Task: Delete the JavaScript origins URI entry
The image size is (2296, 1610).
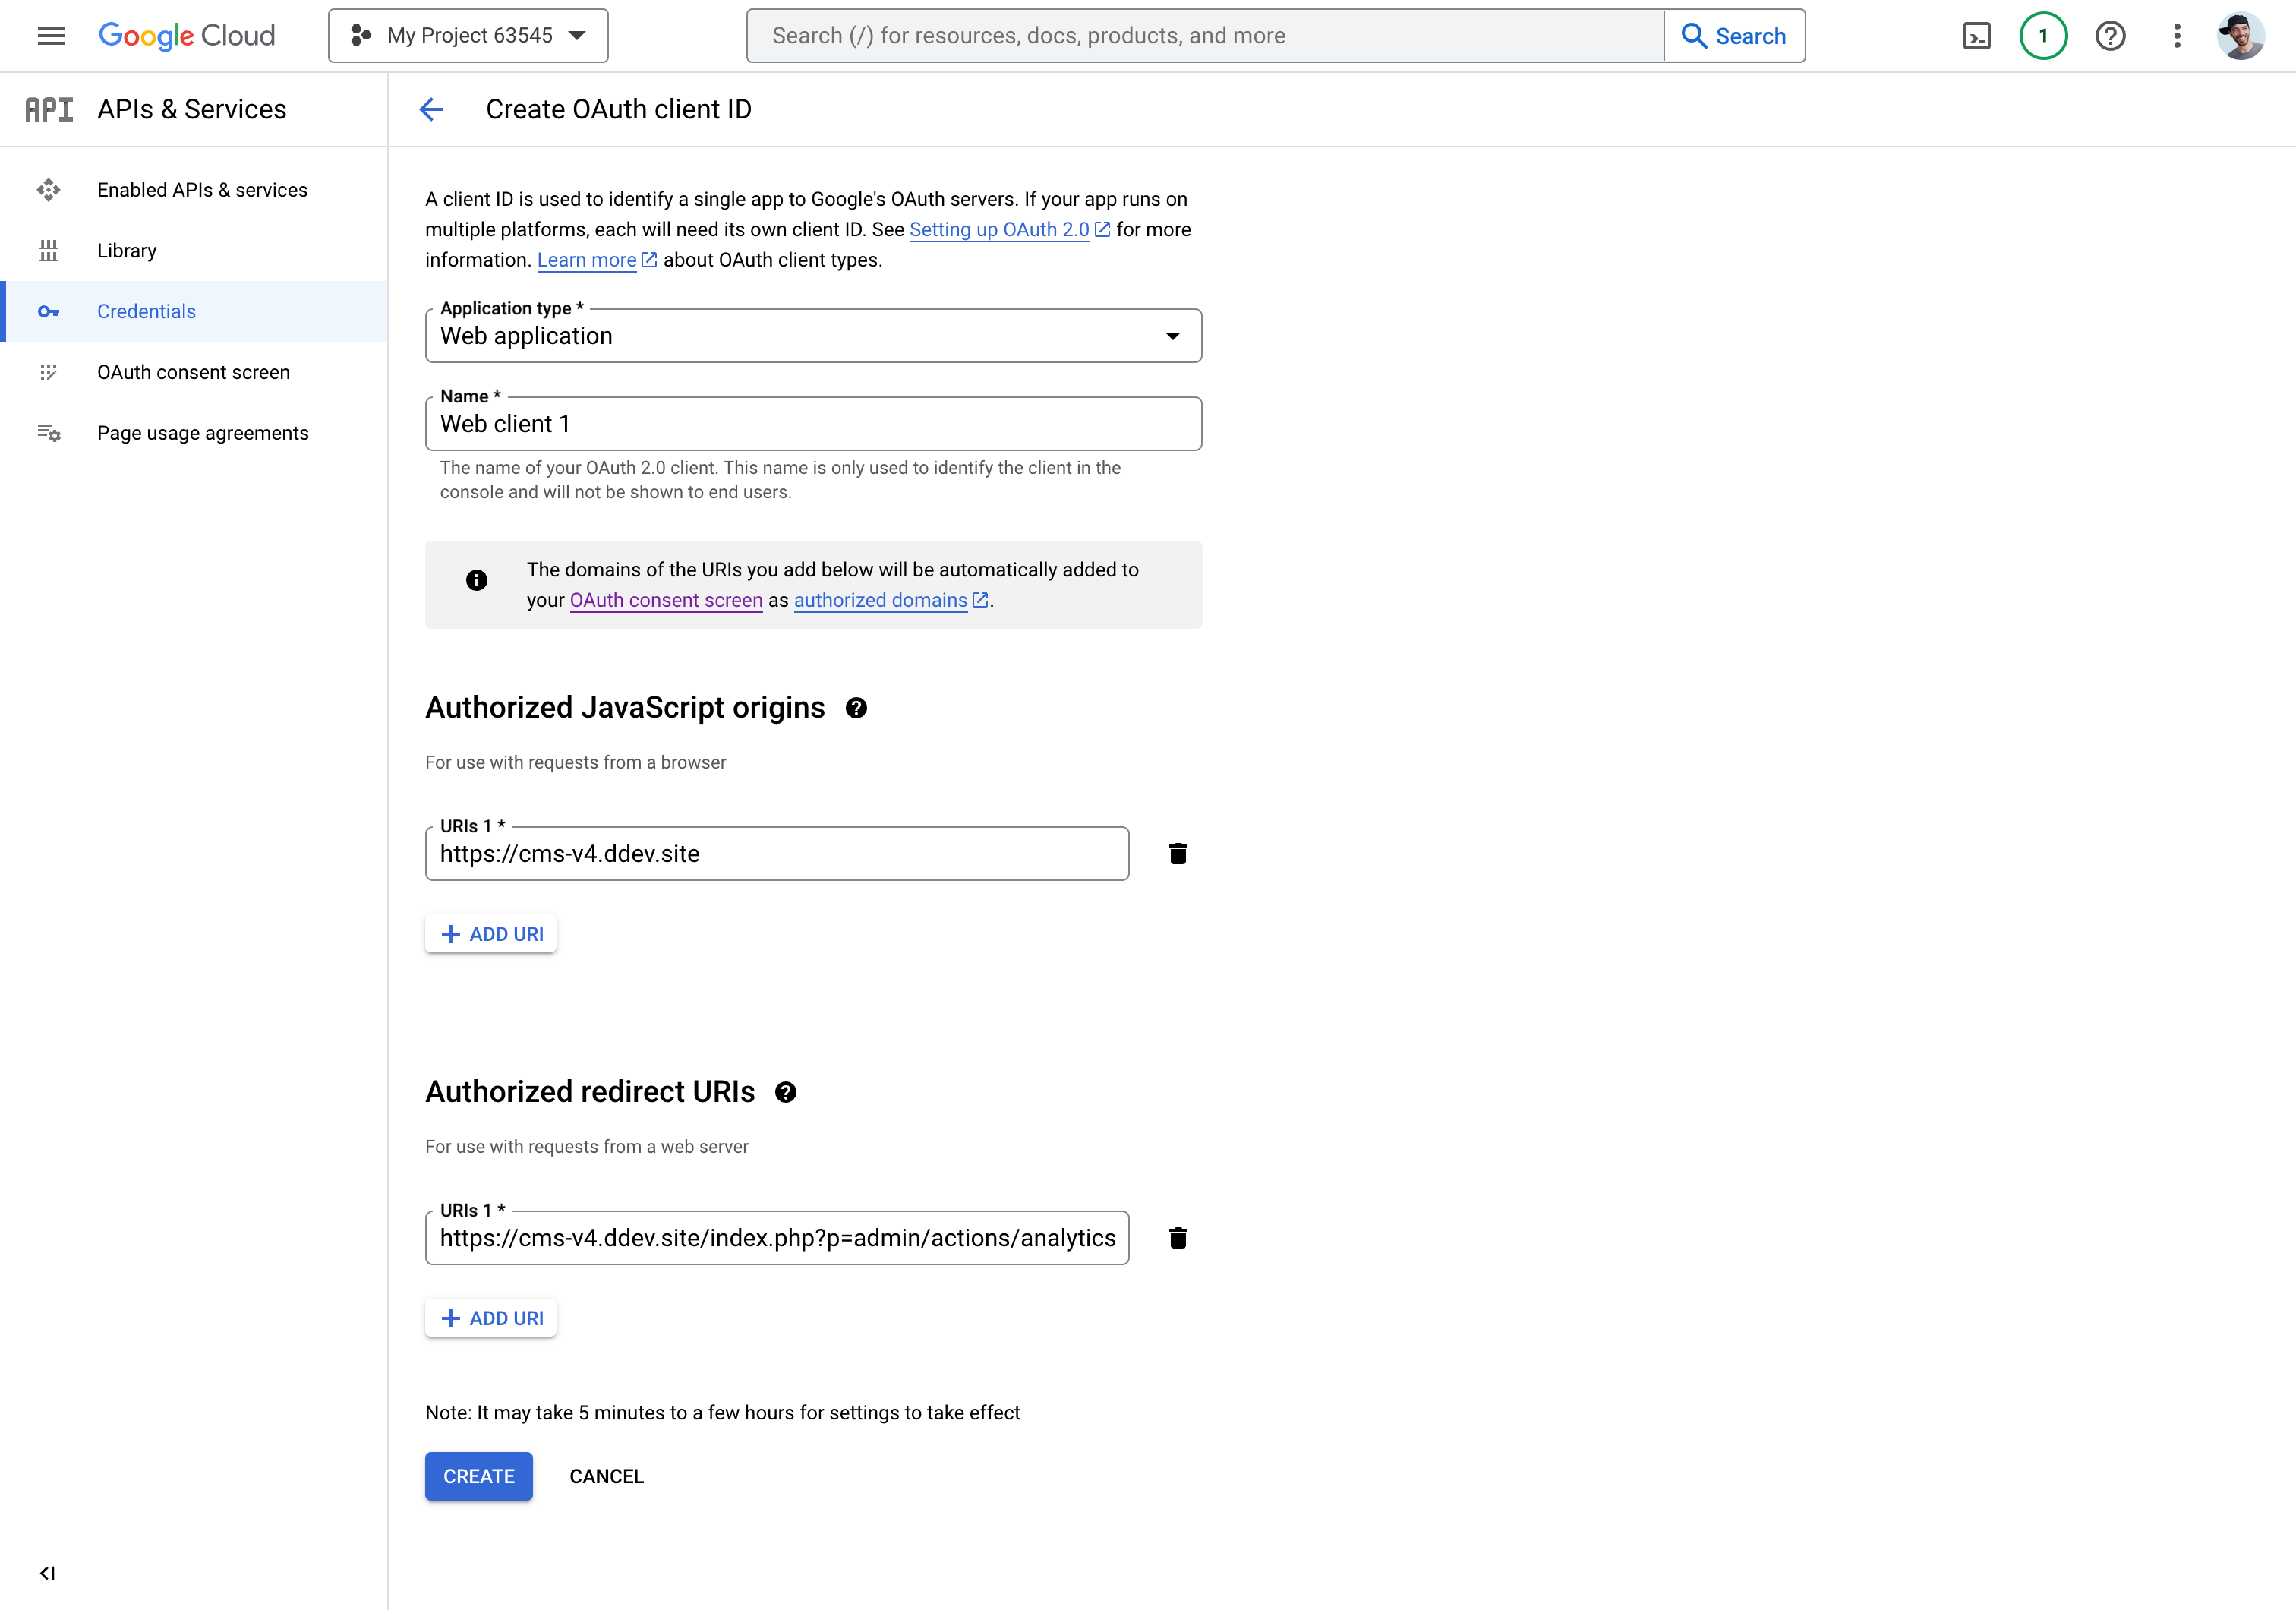Action: click(x=1178, y=853)
